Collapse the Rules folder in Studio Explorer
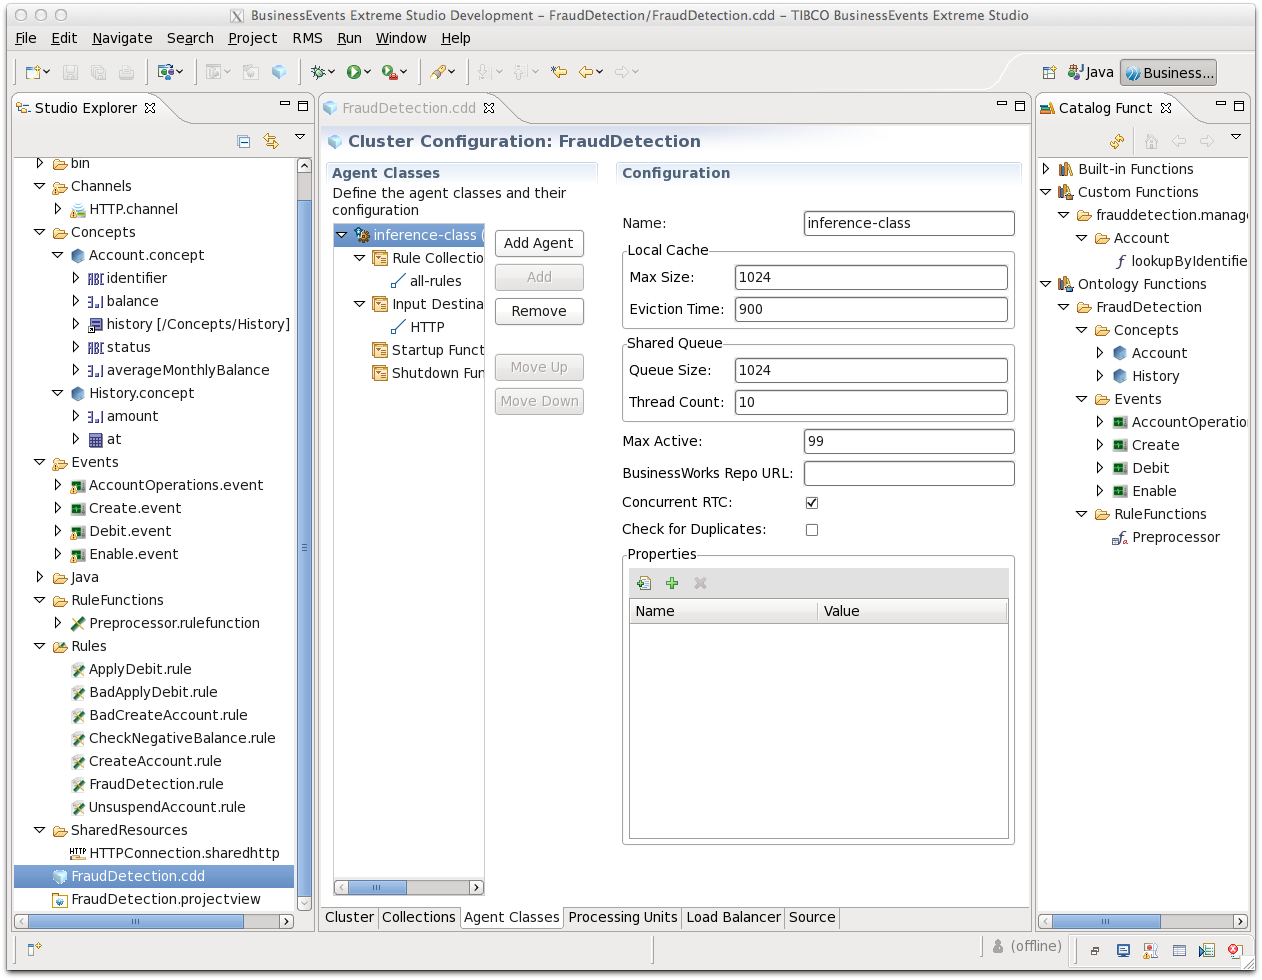This screenshot has height=980, width=1262. click(40, 646)
